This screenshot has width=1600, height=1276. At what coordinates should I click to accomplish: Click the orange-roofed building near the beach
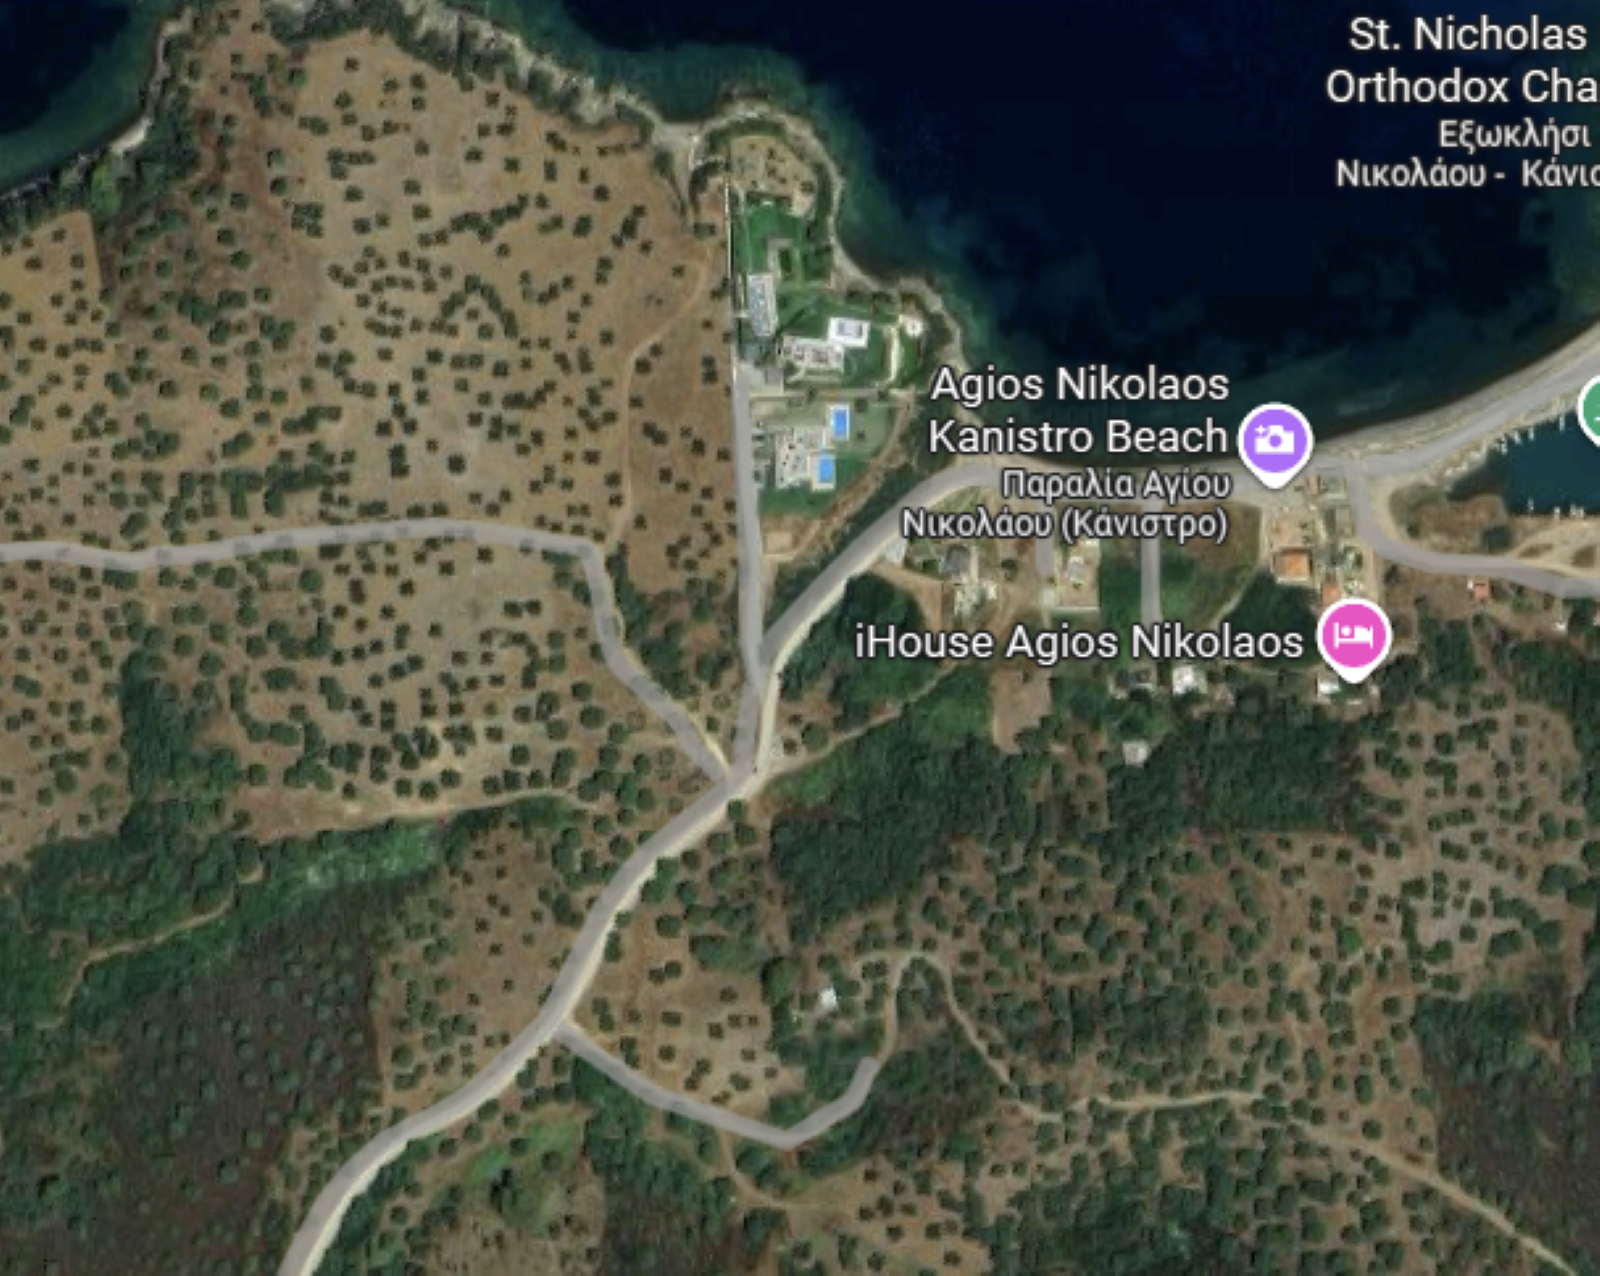[x=1293, y=564]
